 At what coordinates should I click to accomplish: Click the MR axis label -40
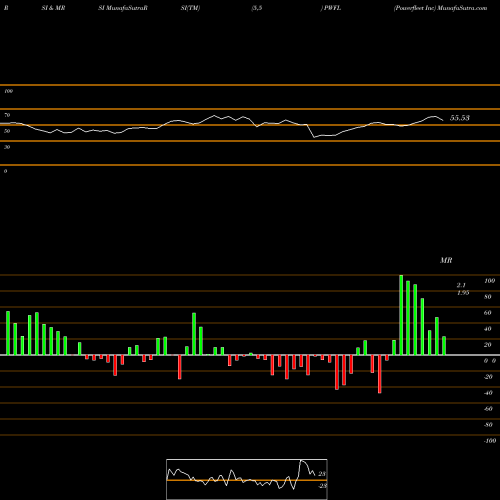point(488,393)
